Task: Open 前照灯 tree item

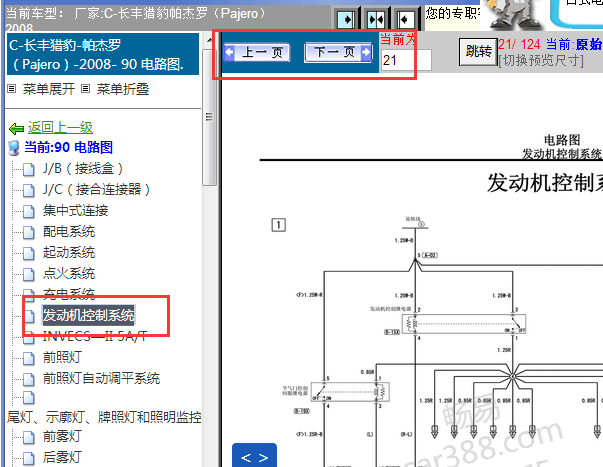Action: point(62,357)
